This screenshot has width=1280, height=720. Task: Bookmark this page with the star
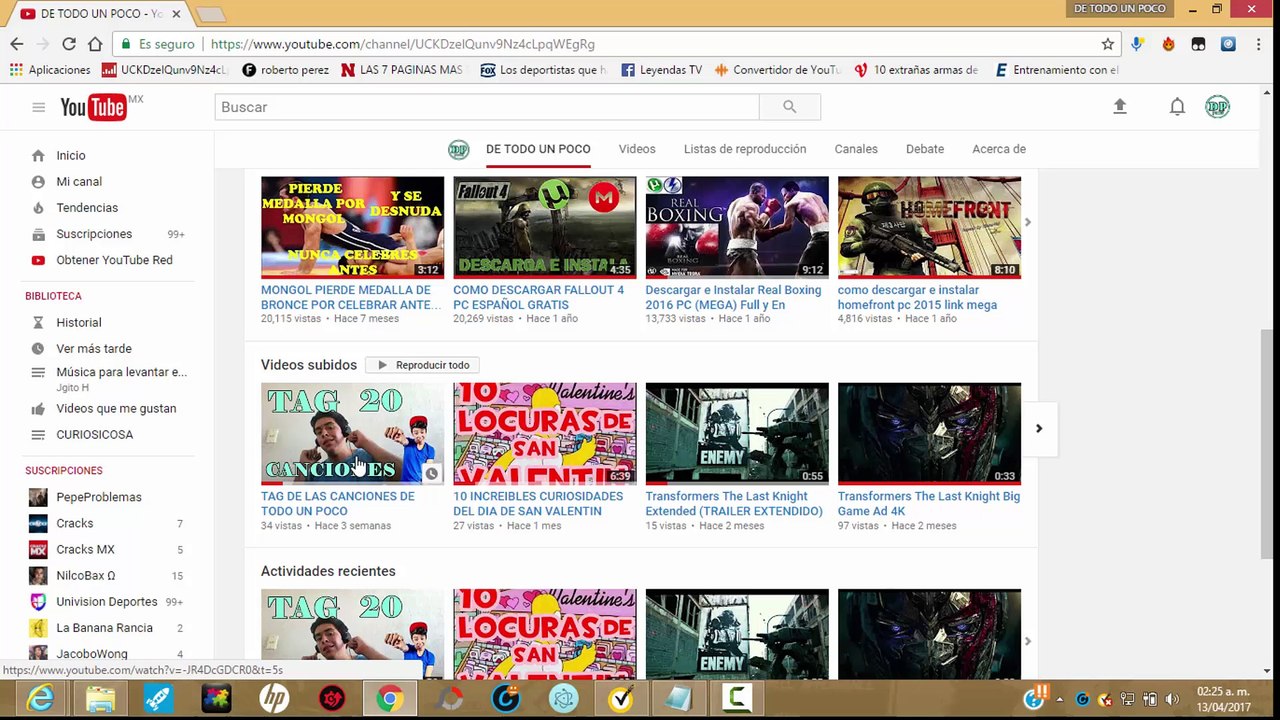pos(1108,44)
